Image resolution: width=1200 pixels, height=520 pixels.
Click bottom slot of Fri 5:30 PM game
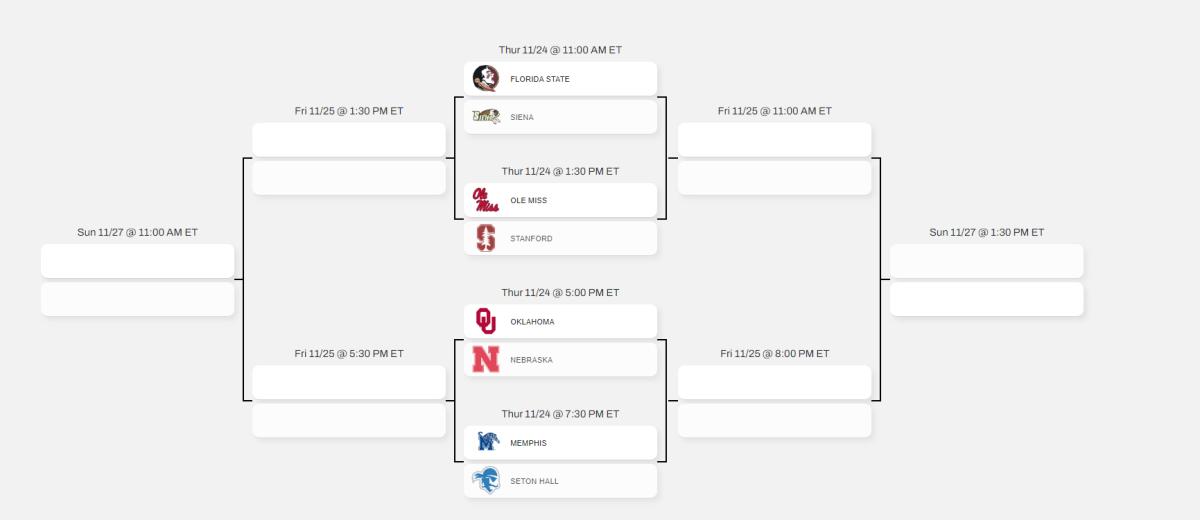coord(348,420)
